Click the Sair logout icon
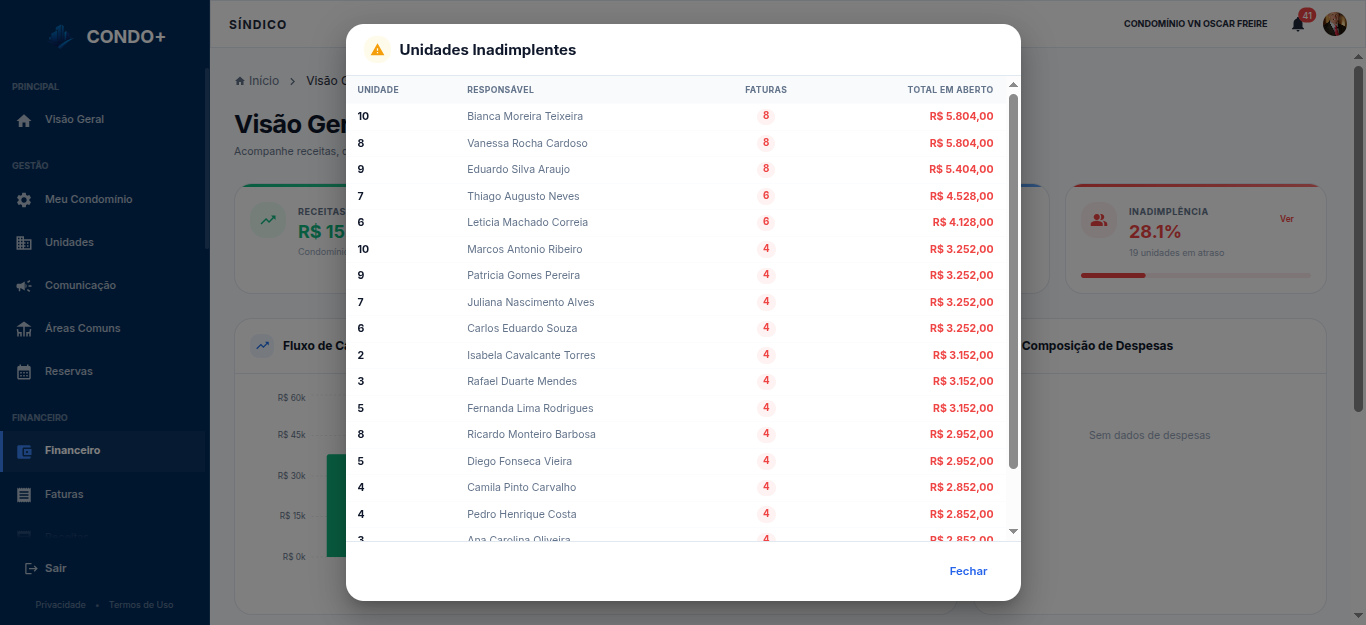 click(x=31, y=568)
